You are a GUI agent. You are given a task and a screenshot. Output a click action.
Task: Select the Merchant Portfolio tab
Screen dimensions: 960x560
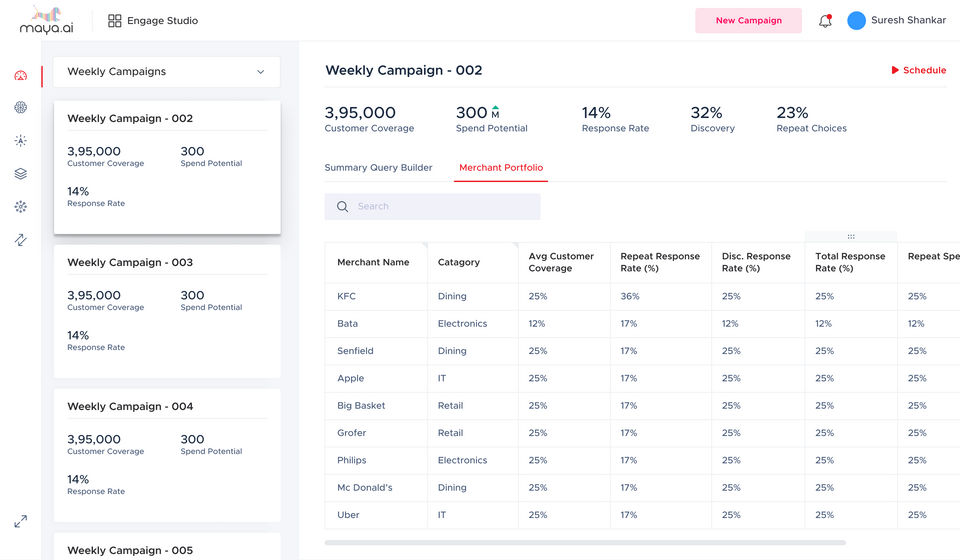tap(501, 168)
